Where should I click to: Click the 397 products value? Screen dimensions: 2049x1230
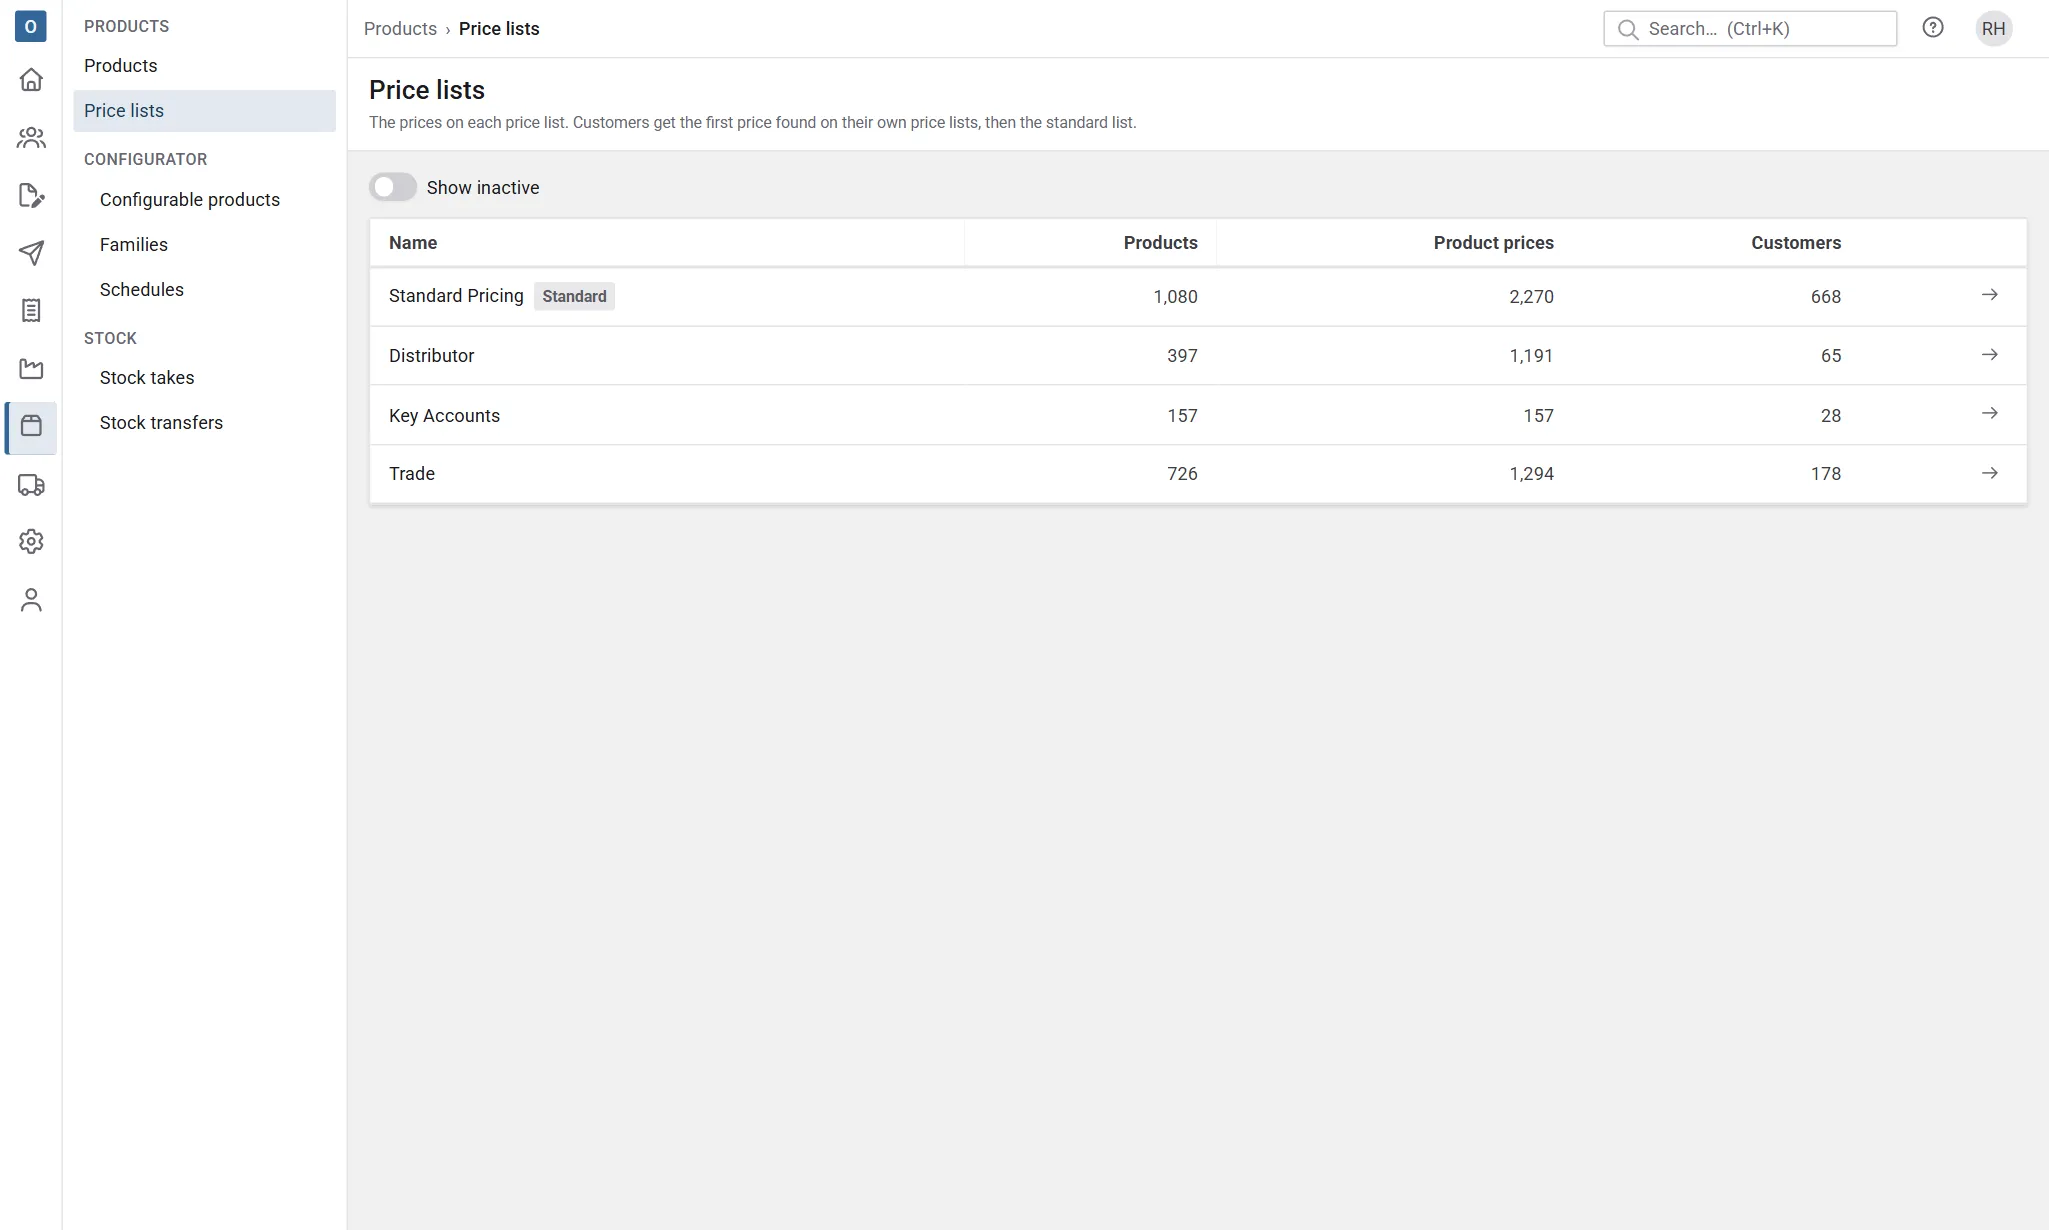[1182, 356]
